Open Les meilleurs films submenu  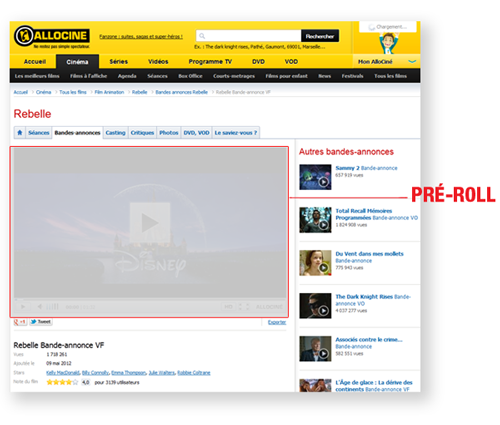click(37, 76)
